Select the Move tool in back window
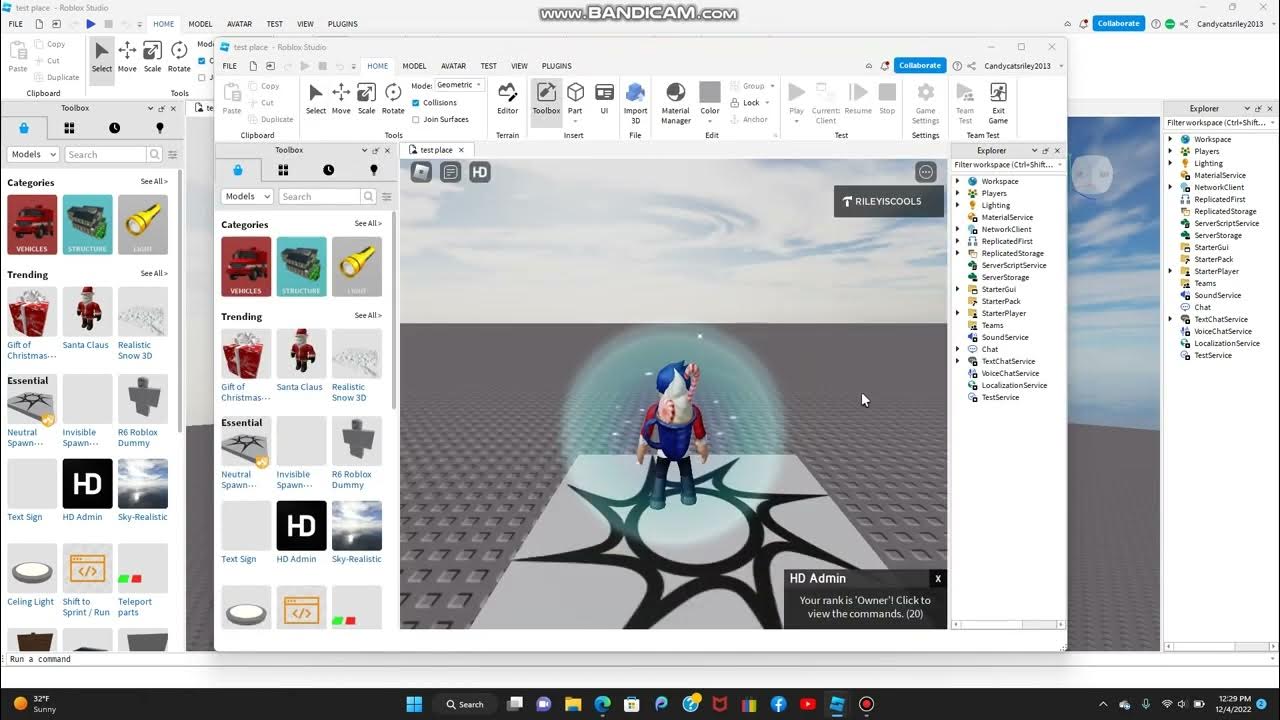The height and width of the screenshot is (720, 1280). tap(127, 56)
